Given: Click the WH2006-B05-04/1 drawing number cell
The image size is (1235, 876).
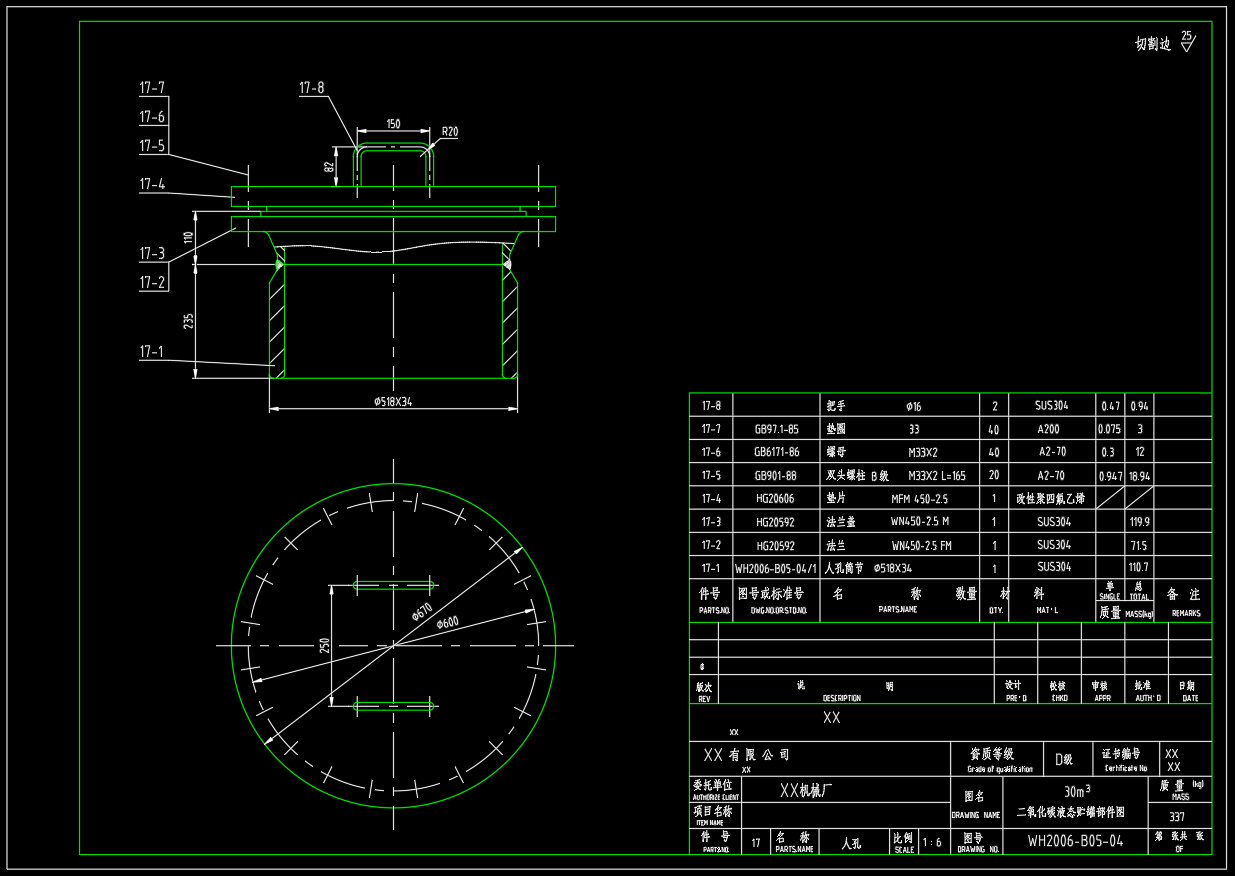Looking at the screenshot, I should tap(776, 568).
